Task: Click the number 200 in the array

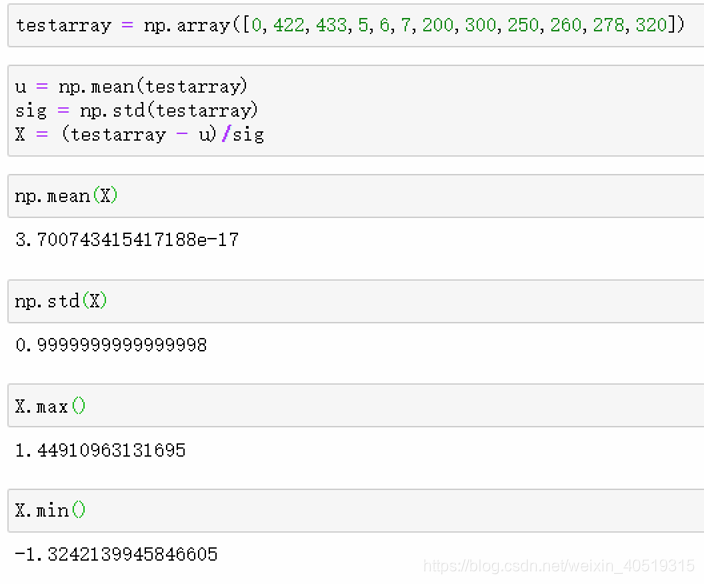Action: pyautogui.click(x=438, y=25)
